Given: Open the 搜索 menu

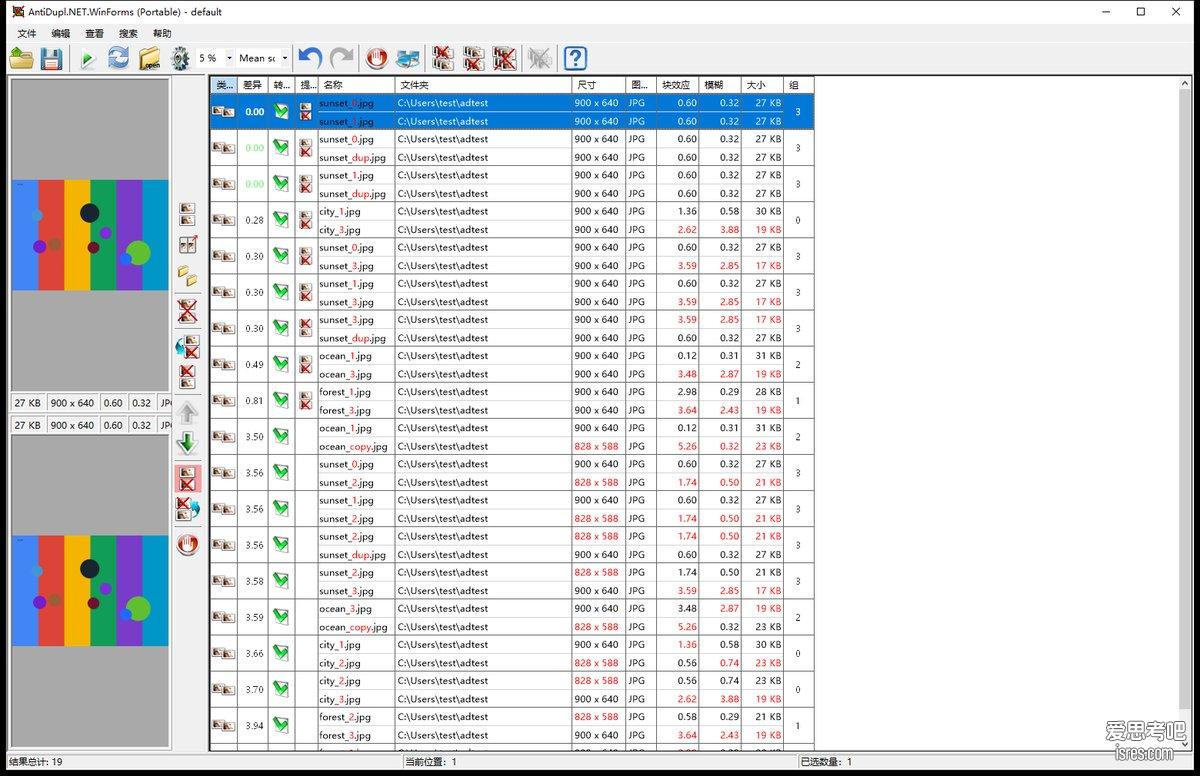Looking at the screenshot, I should tap(128, 34).
